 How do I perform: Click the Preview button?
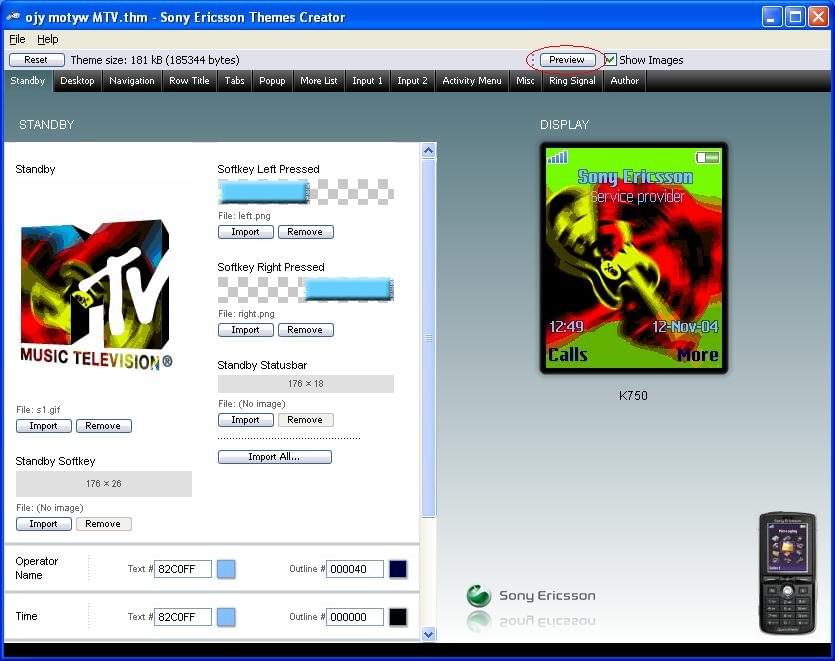pyautogui.click(x=567, y=60)
